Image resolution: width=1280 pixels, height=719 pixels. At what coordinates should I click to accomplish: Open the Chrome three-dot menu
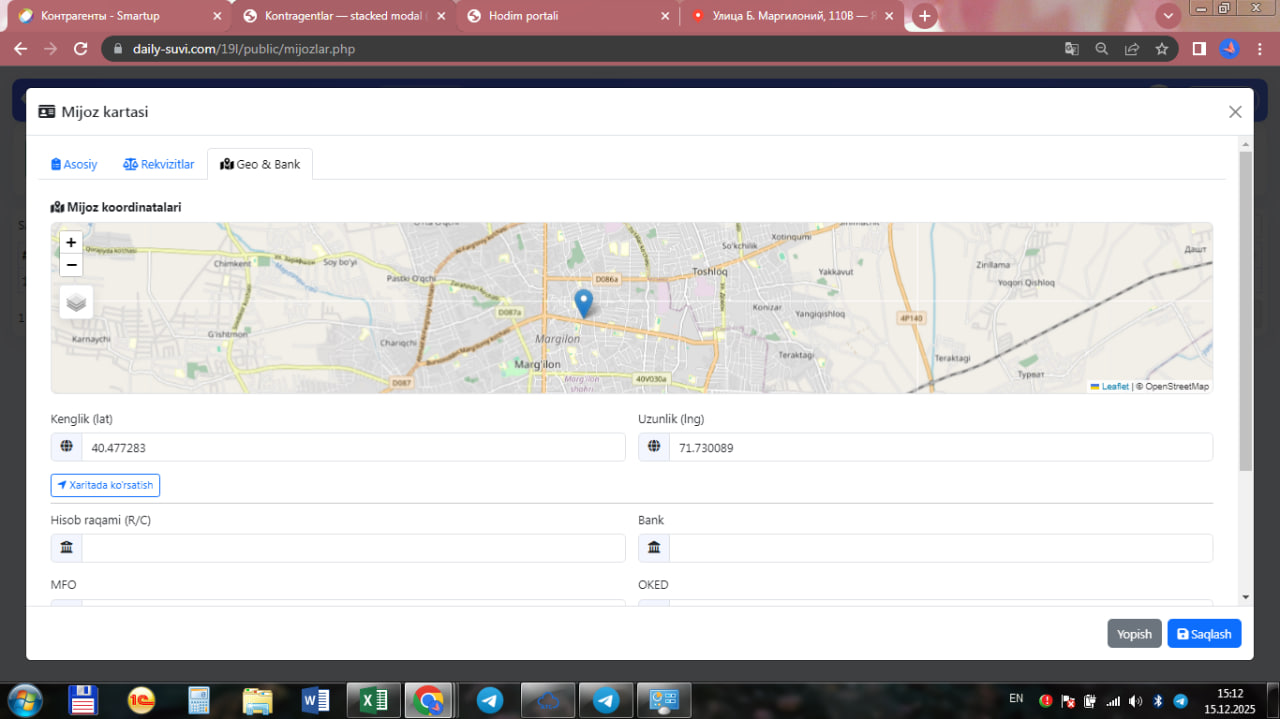(1258, 48)
